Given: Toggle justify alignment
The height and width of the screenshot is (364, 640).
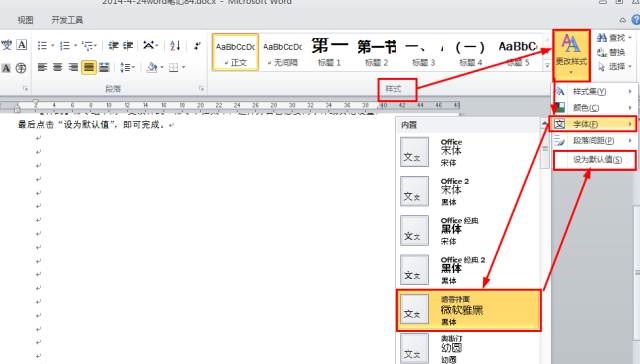Looking at the screenshot, I should [x=89, y=67].
